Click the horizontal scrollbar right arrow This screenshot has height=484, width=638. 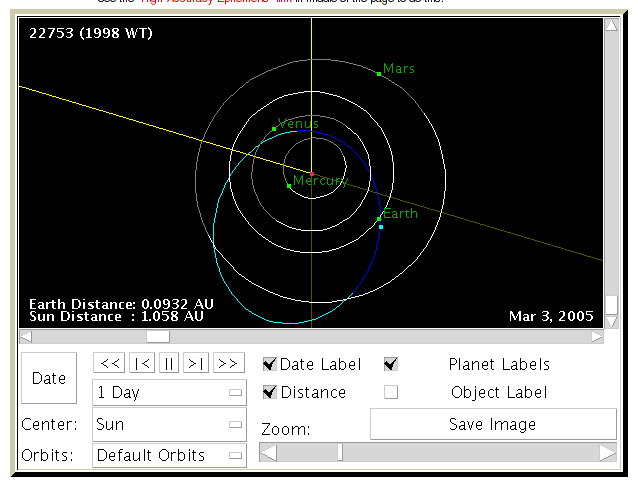click(597, 337)
